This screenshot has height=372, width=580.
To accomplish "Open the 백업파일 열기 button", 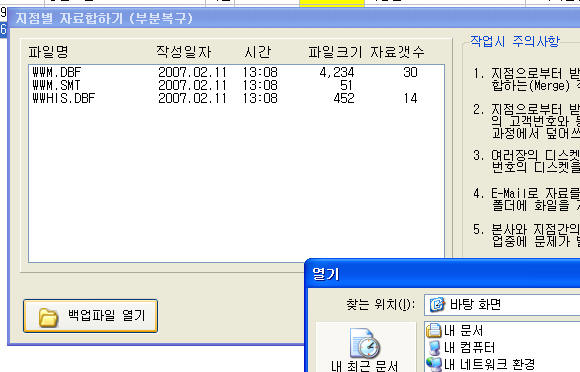I will (90, 316).
